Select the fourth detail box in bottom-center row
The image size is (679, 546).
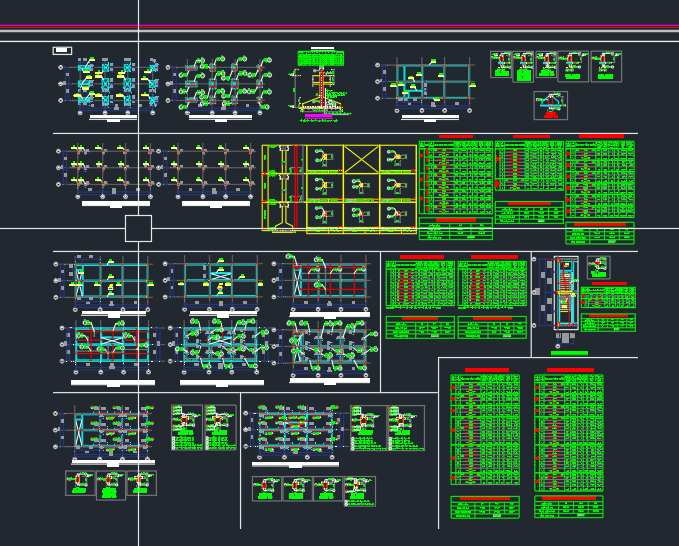pos(360,491)
